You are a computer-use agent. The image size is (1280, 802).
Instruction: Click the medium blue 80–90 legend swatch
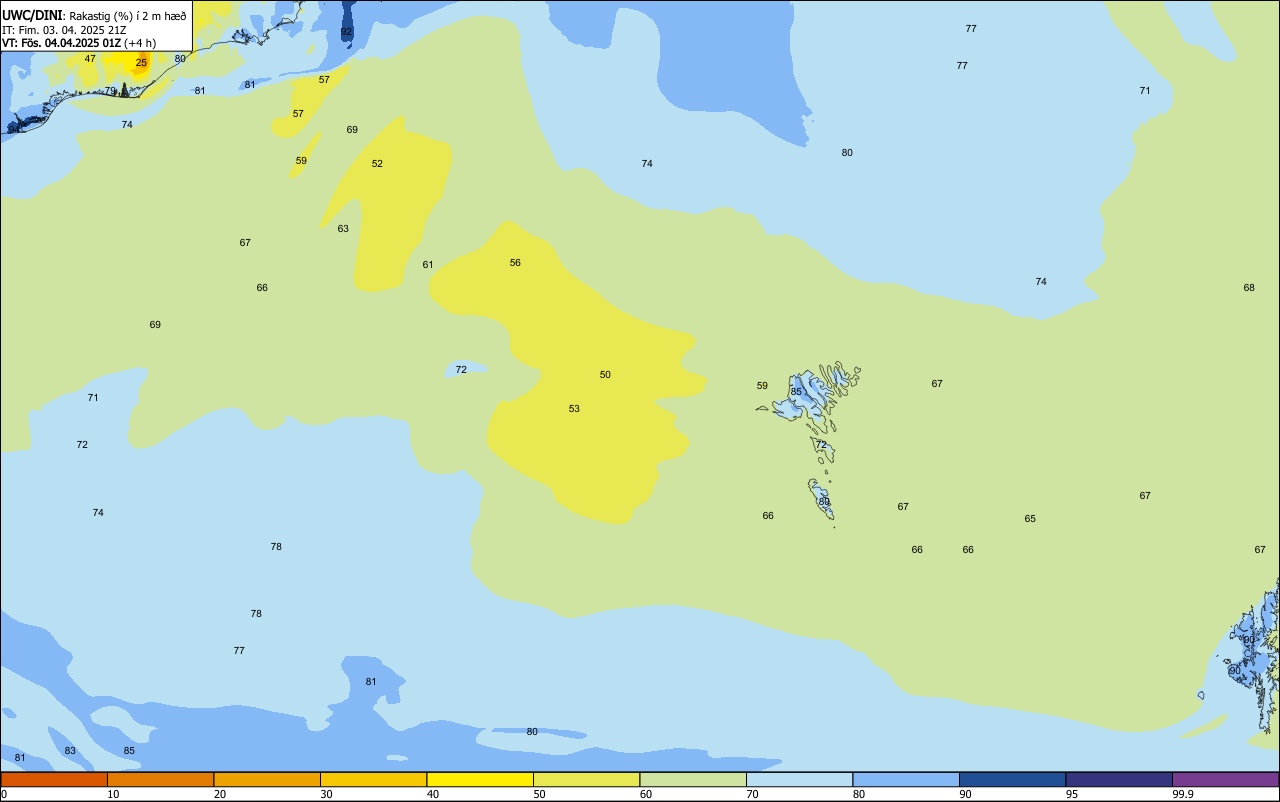pos(906,779)
